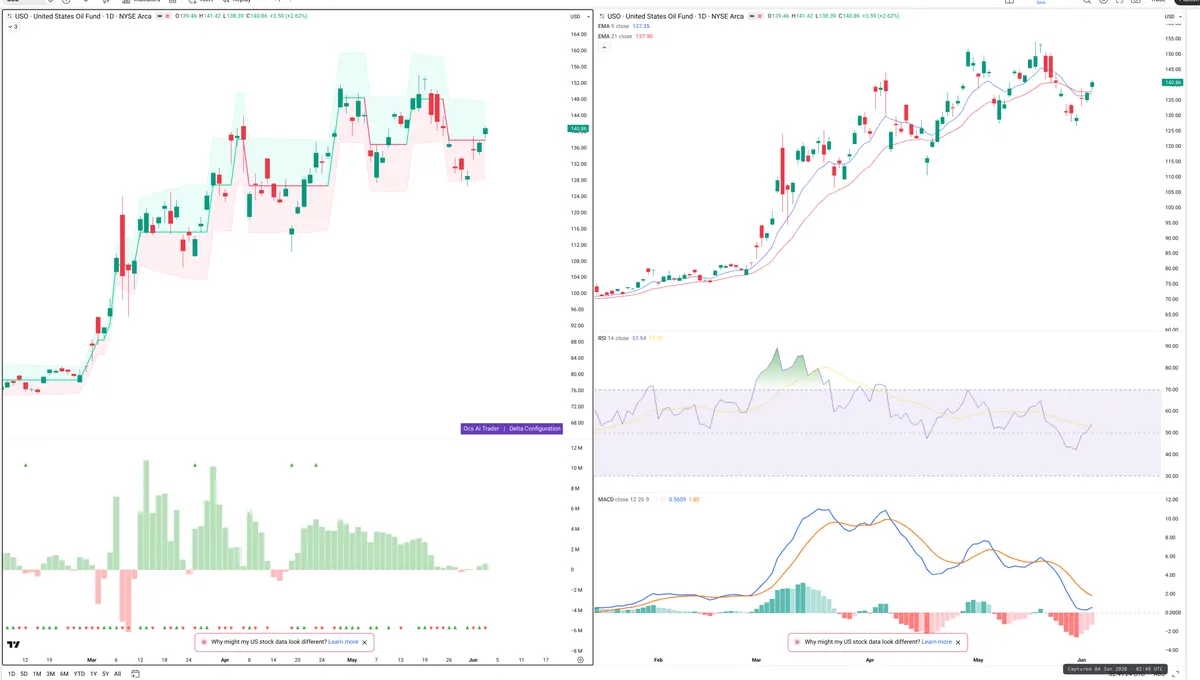Set time range to 1M

(37, 674)
